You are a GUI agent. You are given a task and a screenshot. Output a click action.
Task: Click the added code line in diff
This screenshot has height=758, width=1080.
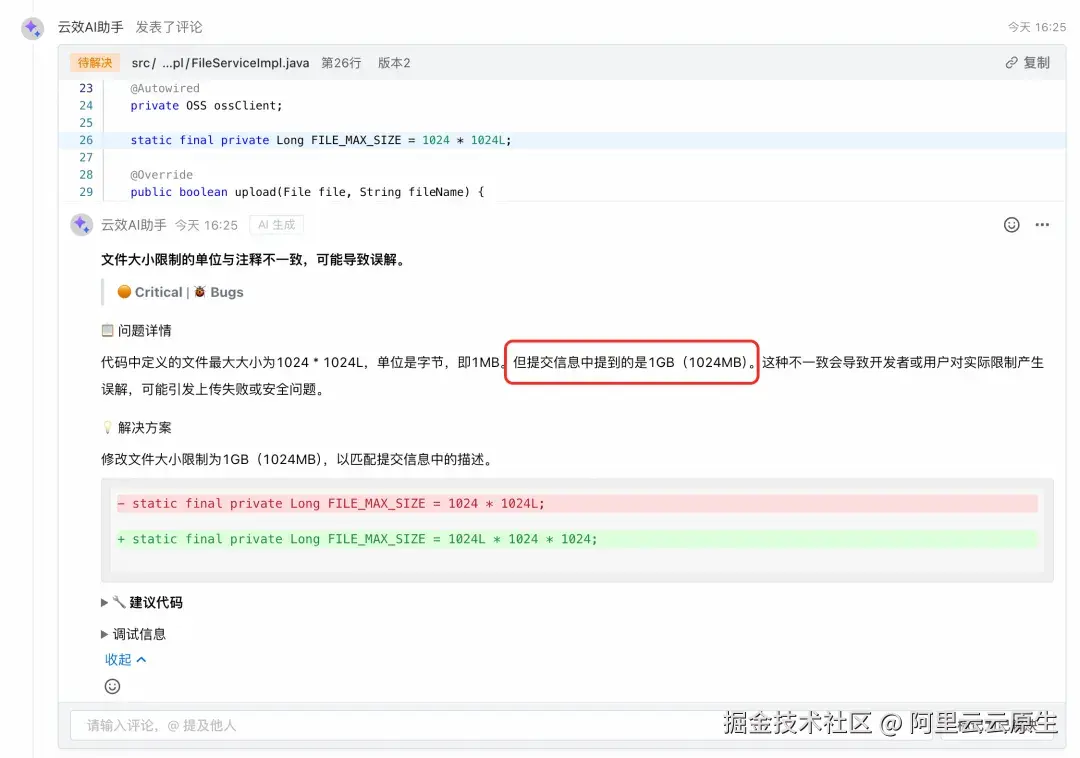(x=577, y=539)
